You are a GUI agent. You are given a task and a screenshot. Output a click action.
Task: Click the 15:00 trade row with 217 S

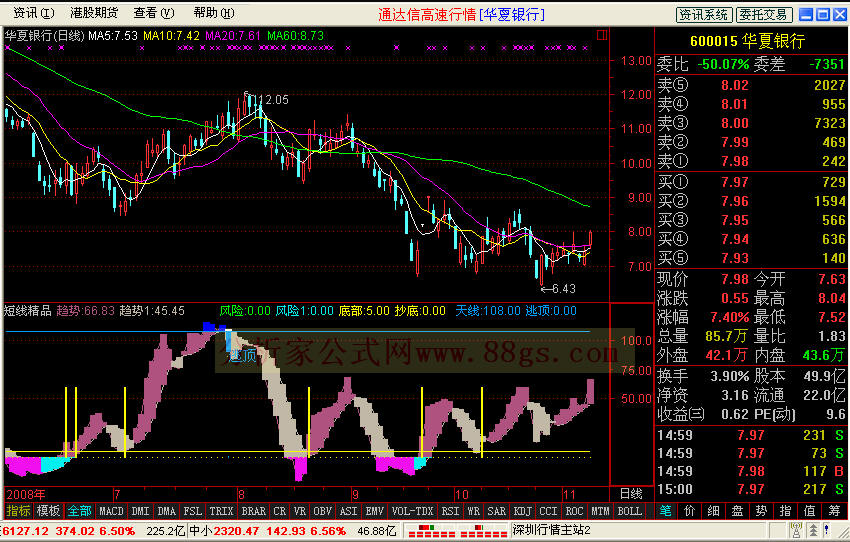751,489
